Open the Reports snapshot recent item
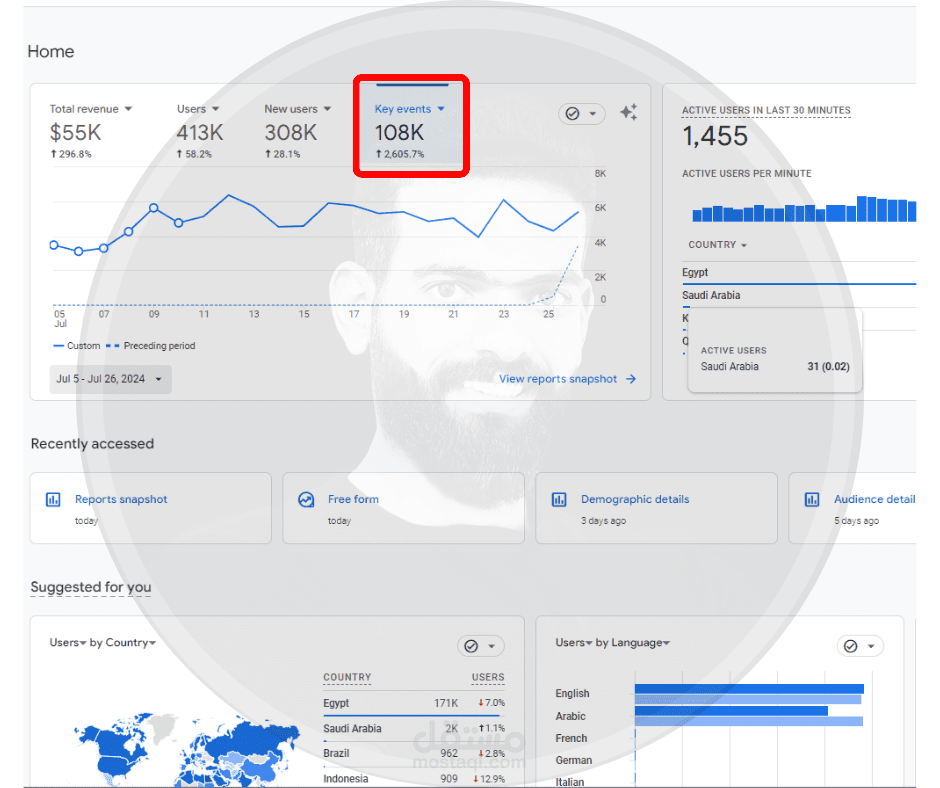This screenshot has height=788, width=940. 150,508
